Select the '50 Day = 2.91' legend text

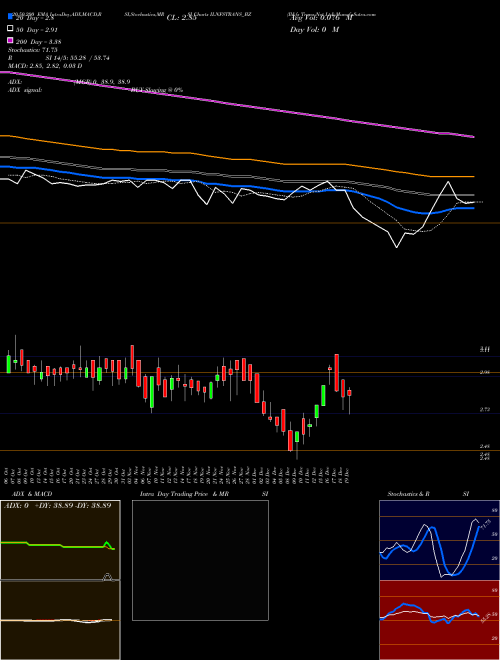[x=37, y=30]
